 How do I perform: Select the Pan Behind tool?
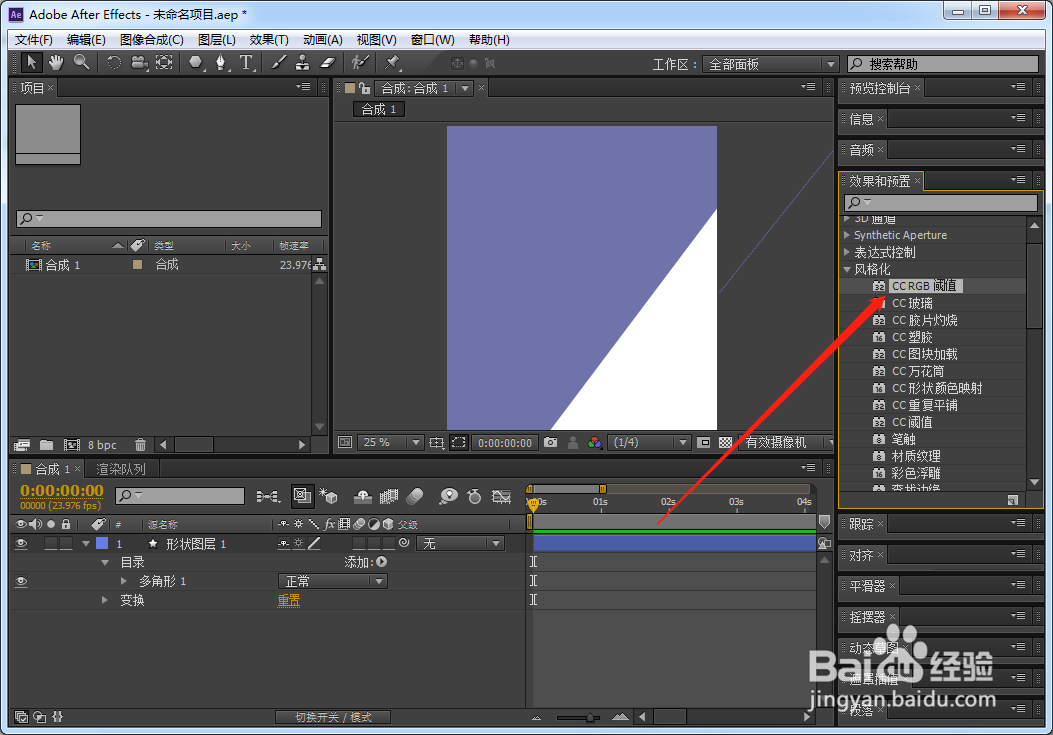[165, 63]
